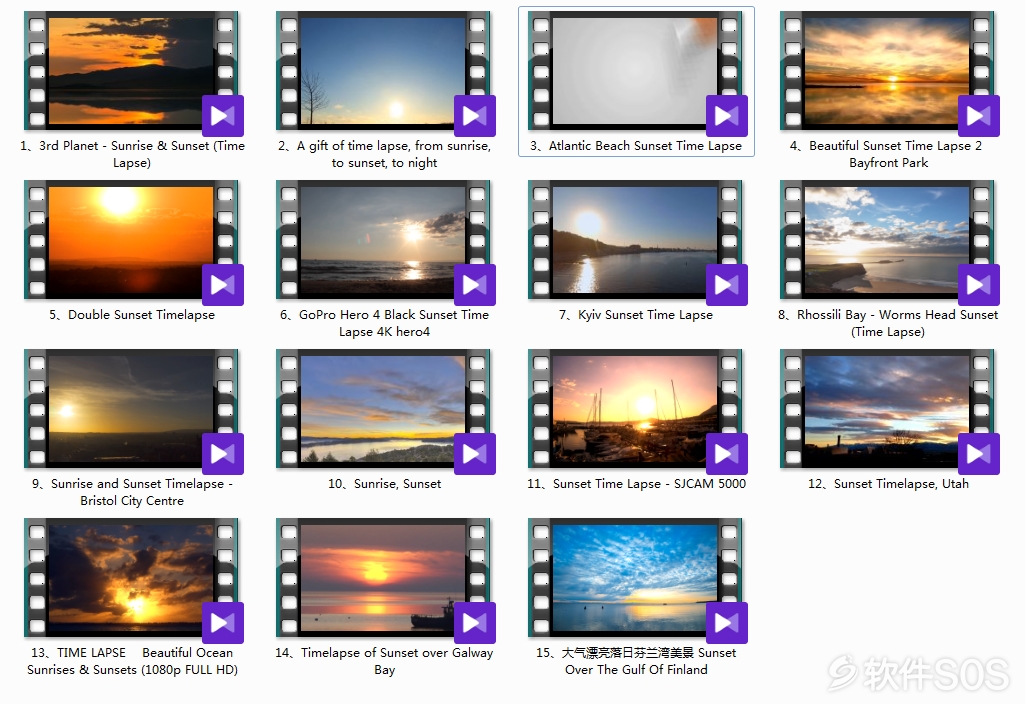Select the 3rd Planet Sunrise & Sunset thumbnail

click(131, 71)
